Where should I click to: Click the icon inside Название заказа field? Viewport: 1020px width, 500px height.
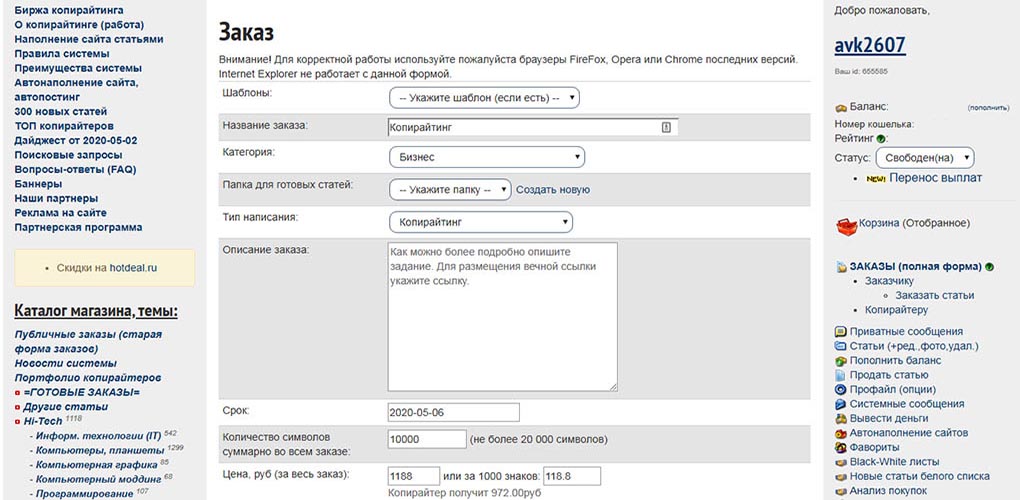tap(665, 128)
